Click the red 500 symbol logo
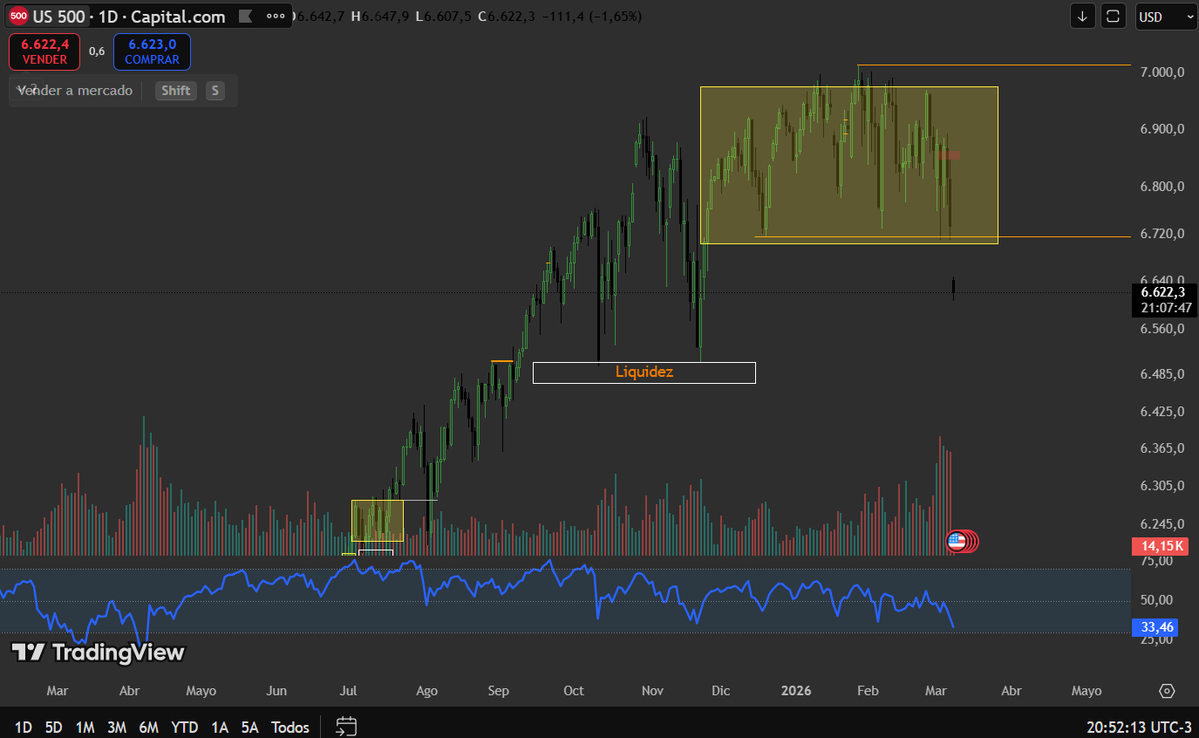 tap(18, 16)
